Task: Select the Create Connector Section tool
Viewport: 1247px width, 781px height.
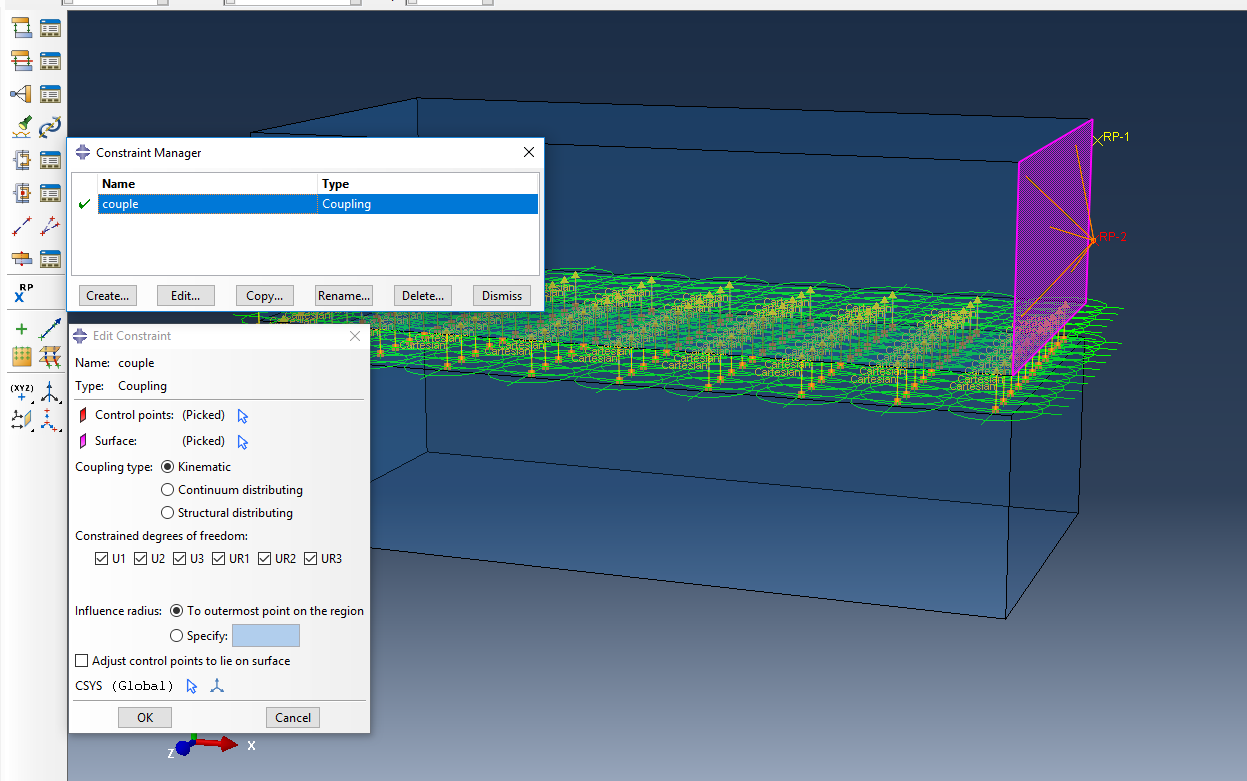Action: [21, 160]
